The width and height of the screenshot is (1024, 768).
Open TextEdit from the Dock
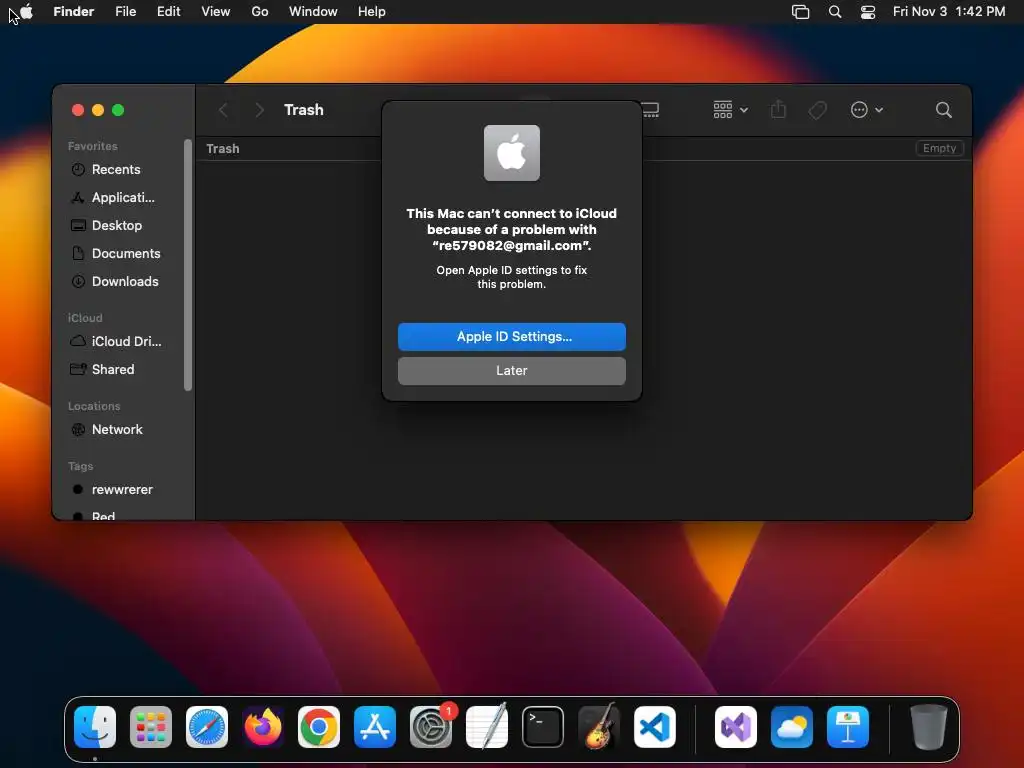coord(487,727)
